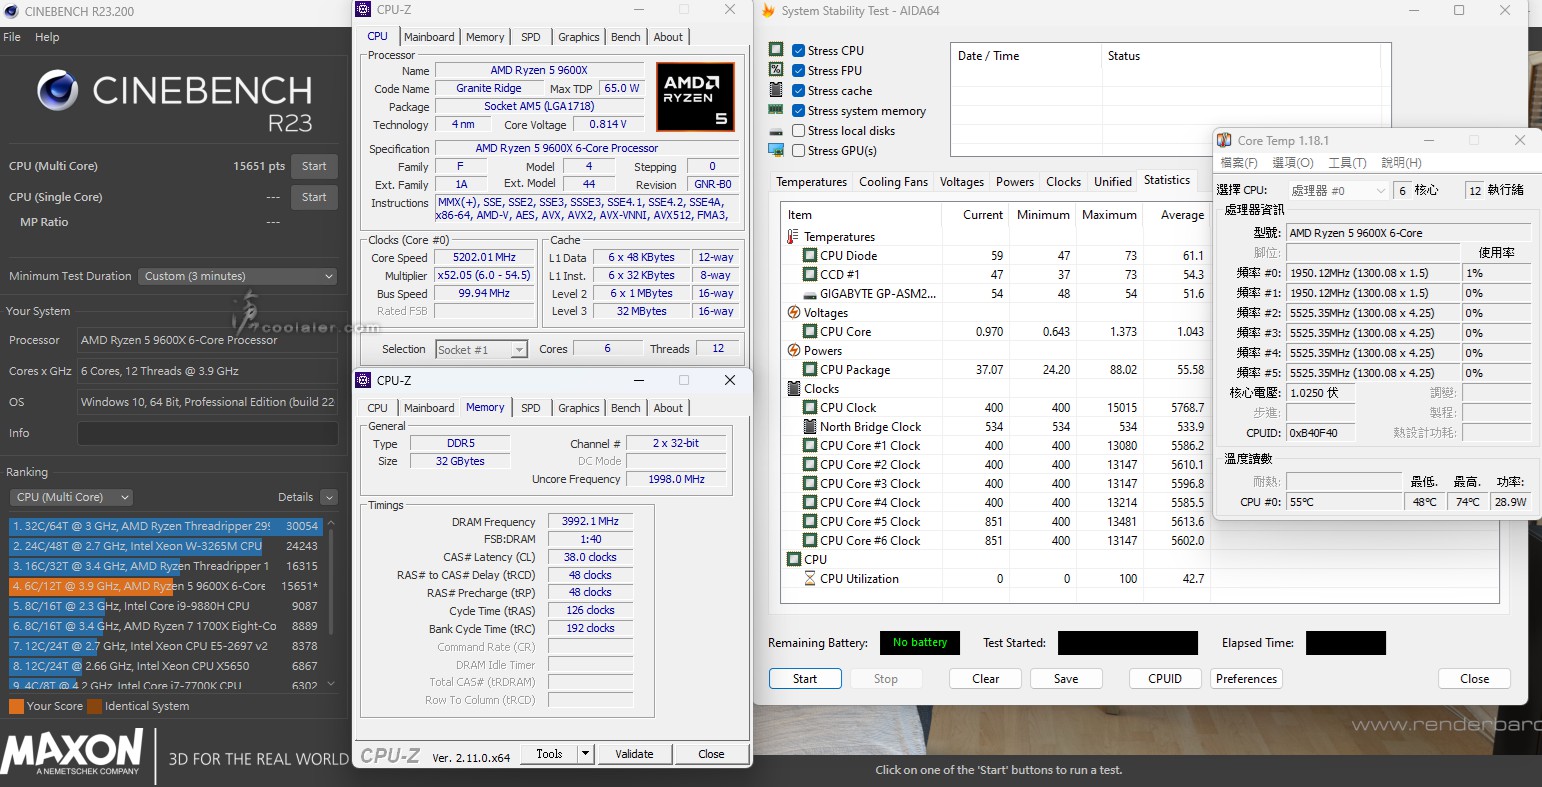Open the Graphics tab in the CPU-Z Memory window

tap(579, 408)
